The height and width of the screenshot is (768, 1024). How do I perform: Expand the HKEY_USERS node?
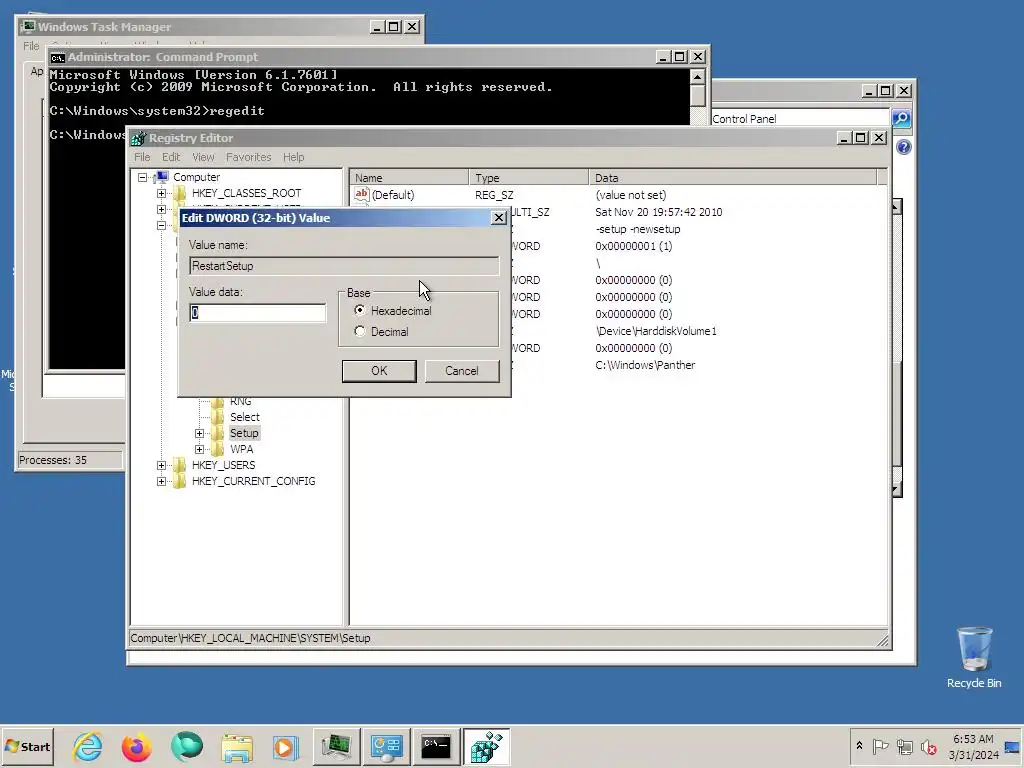pyautogui.click(x=161, y=465)
